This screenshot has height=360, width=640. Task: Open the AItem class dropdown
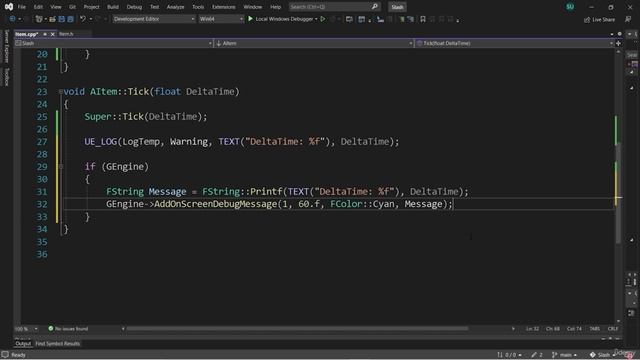pyautogui.click(x=313, y=43)
